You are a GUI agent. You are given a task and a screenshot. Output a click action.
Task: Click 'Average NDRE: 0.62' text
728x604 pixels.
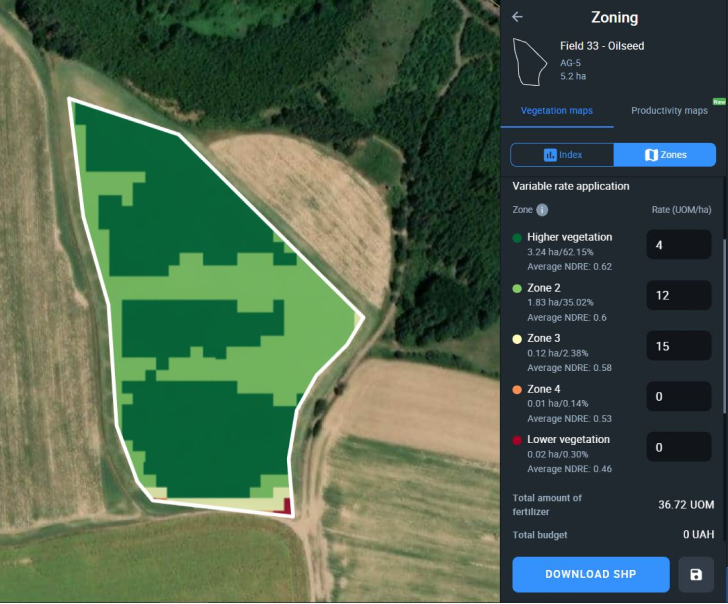tap(570, 267)
